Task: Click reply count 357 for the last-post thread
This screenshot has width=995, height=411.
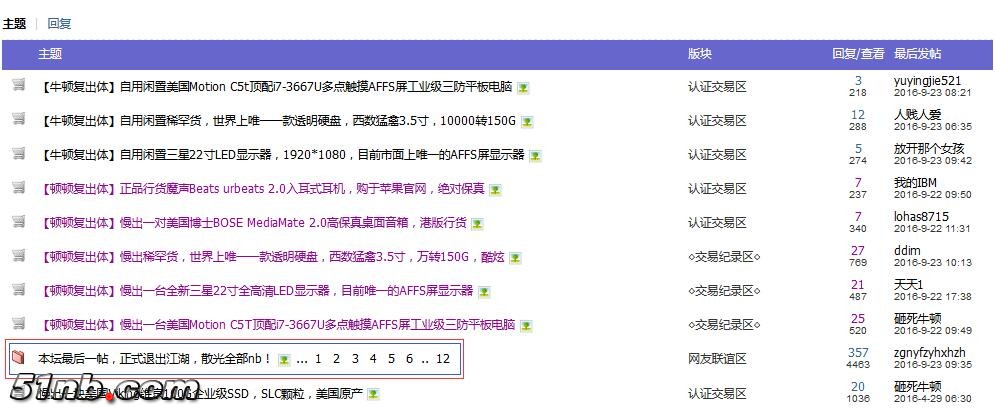Action: click(858, 352)
